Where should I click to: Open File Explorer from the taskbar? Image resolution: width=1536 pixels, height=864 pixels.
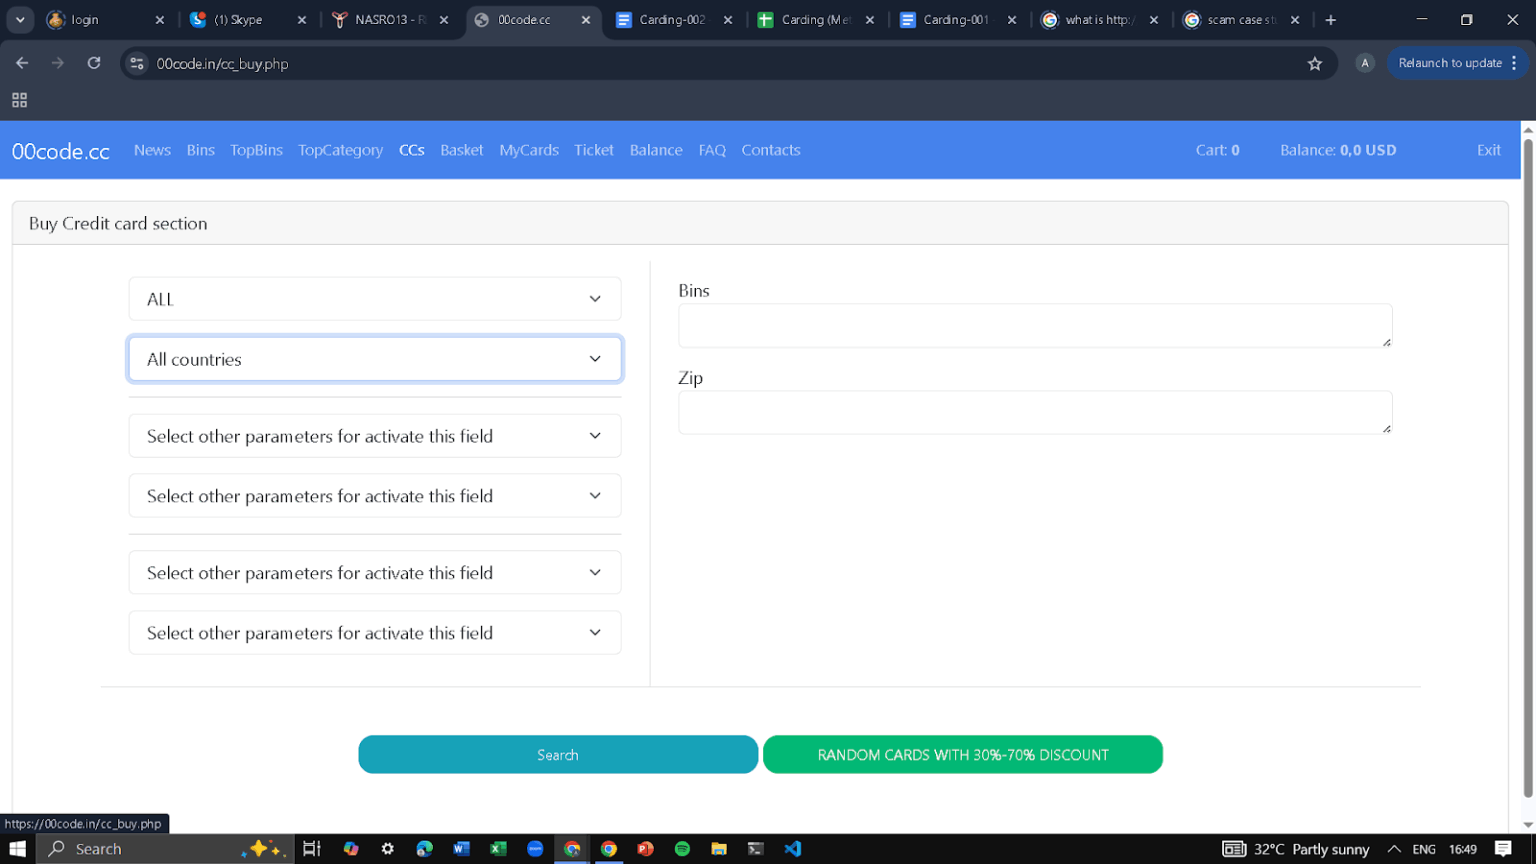click(x=719, y=848)
